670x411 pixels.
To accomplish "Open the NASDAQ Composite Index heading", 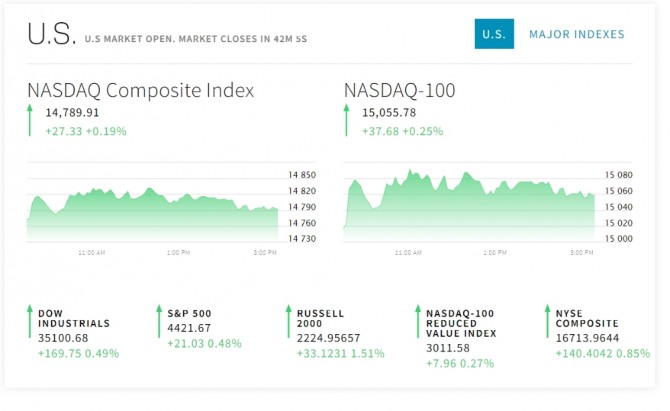I will 141,90.
